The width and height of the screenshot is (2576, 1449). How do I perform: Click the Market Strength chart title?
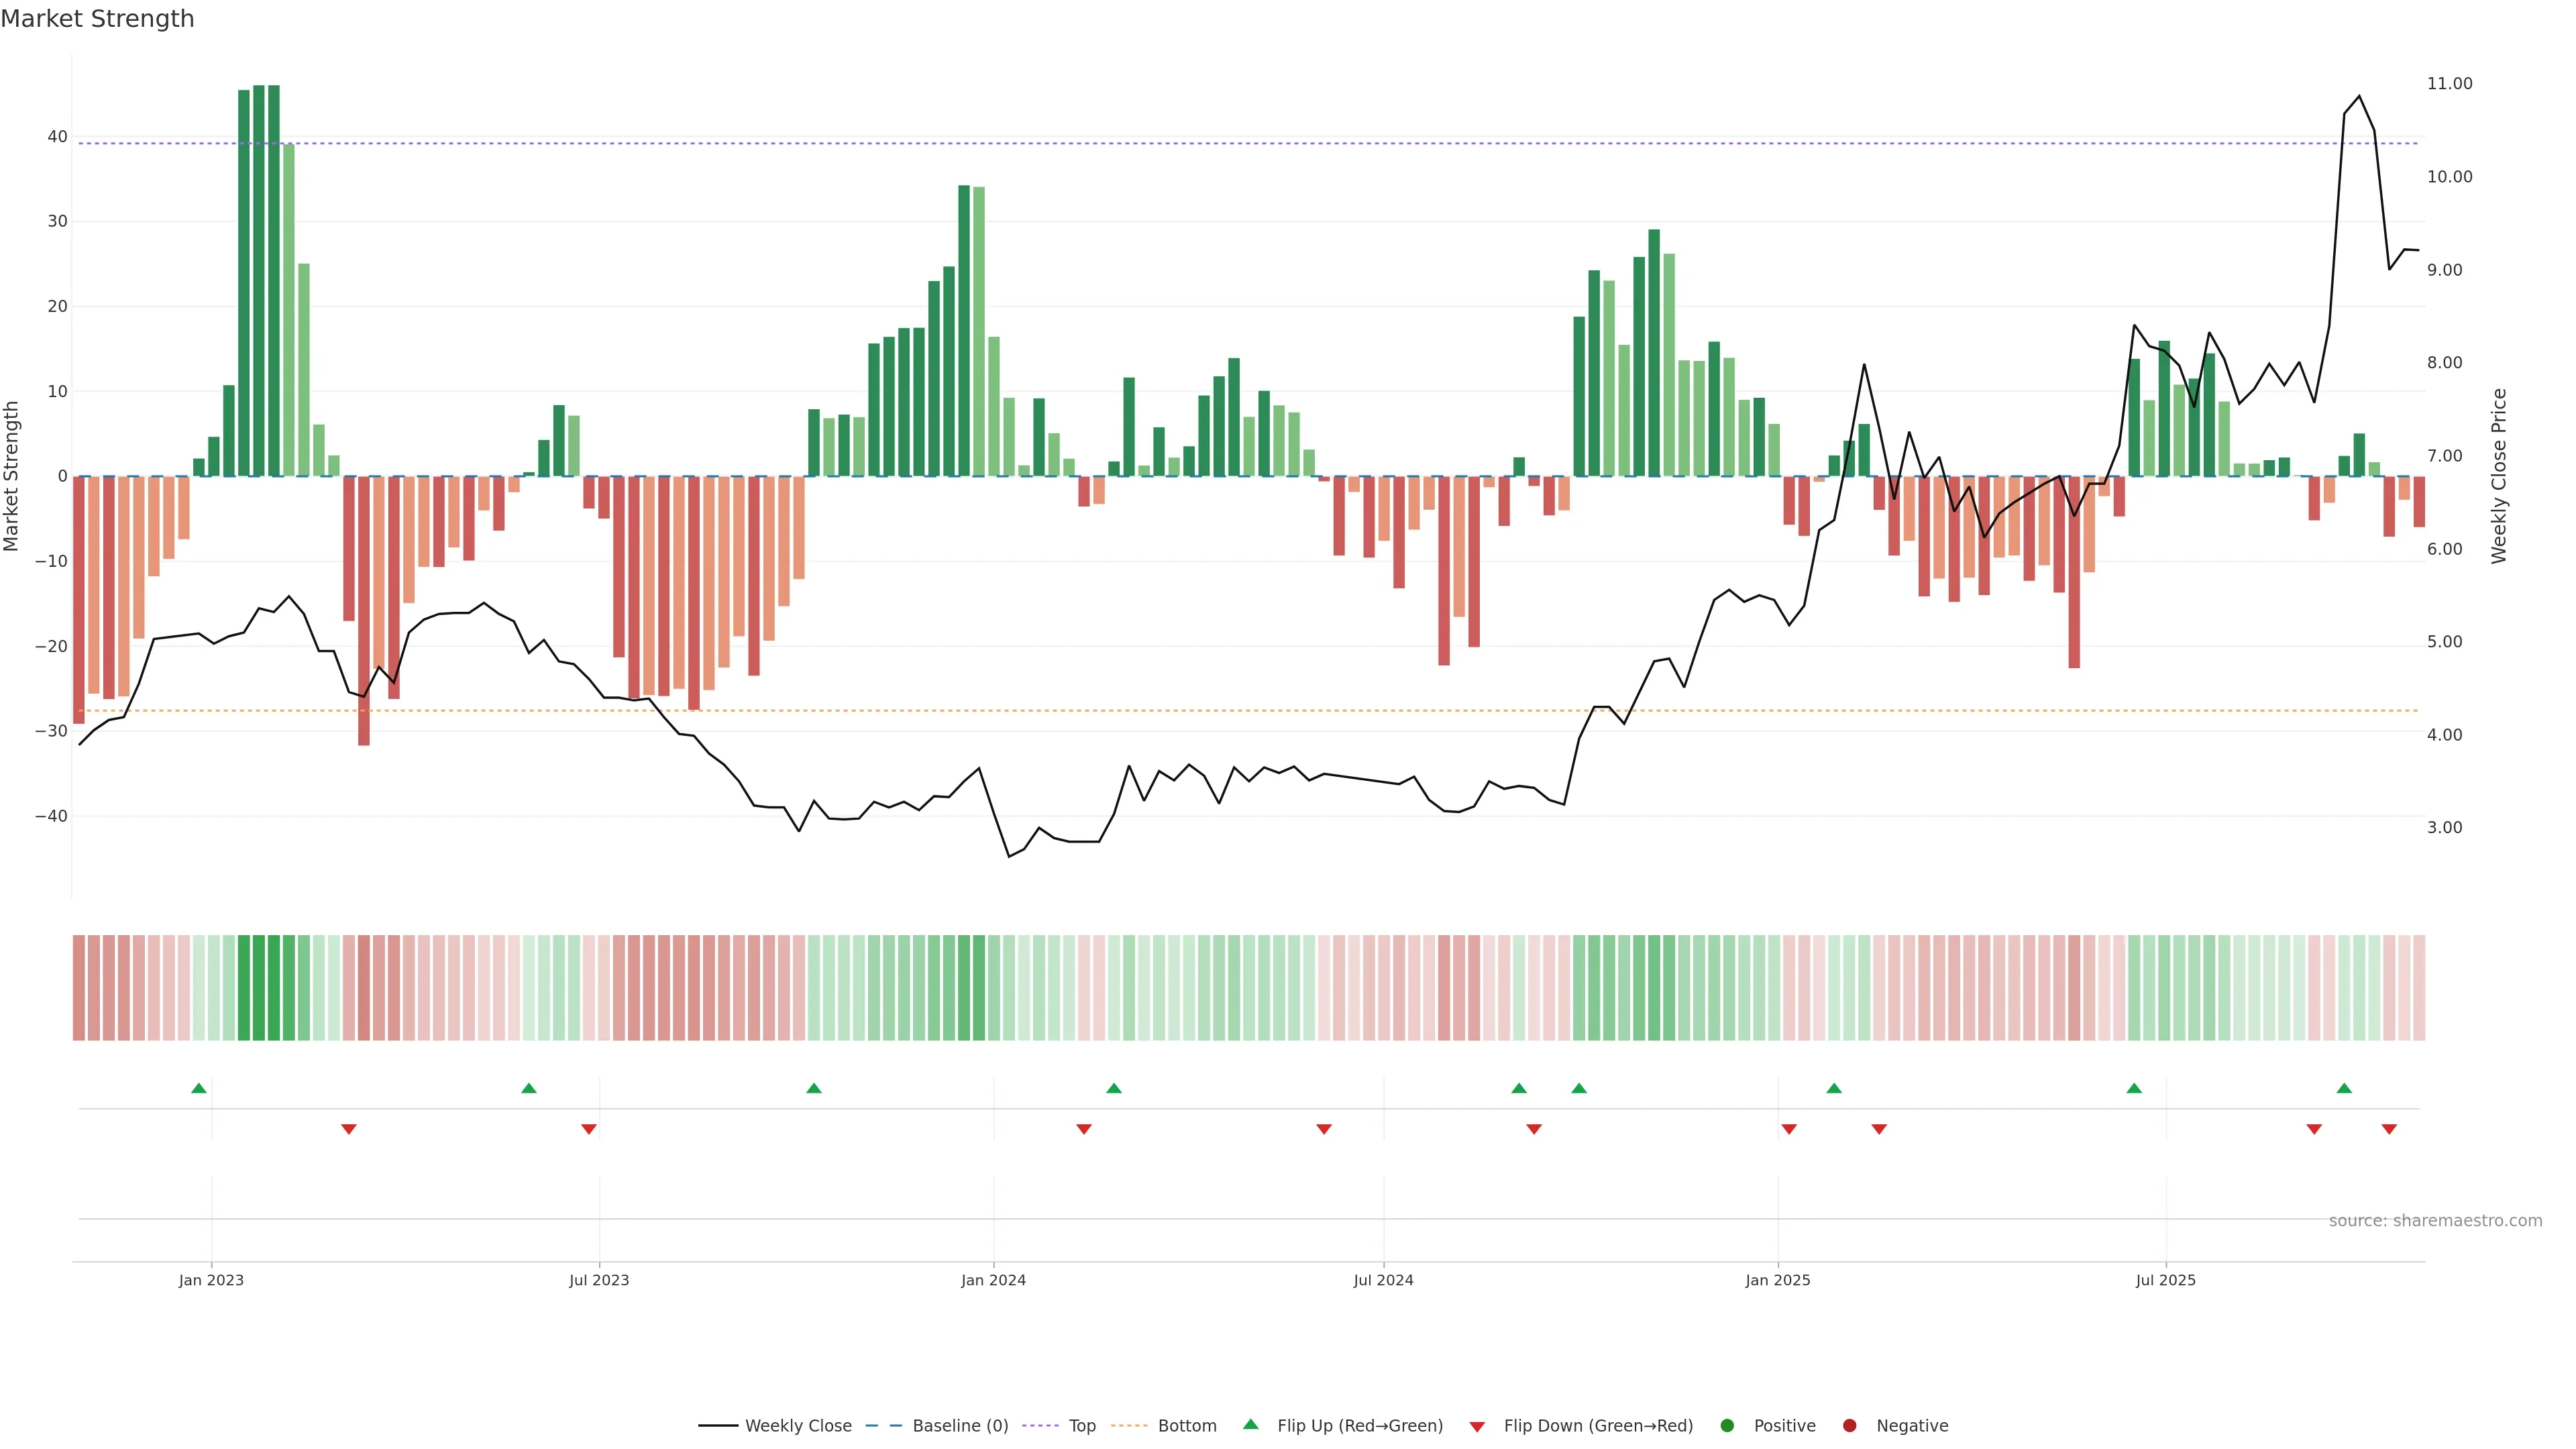[x=97, y=19]
